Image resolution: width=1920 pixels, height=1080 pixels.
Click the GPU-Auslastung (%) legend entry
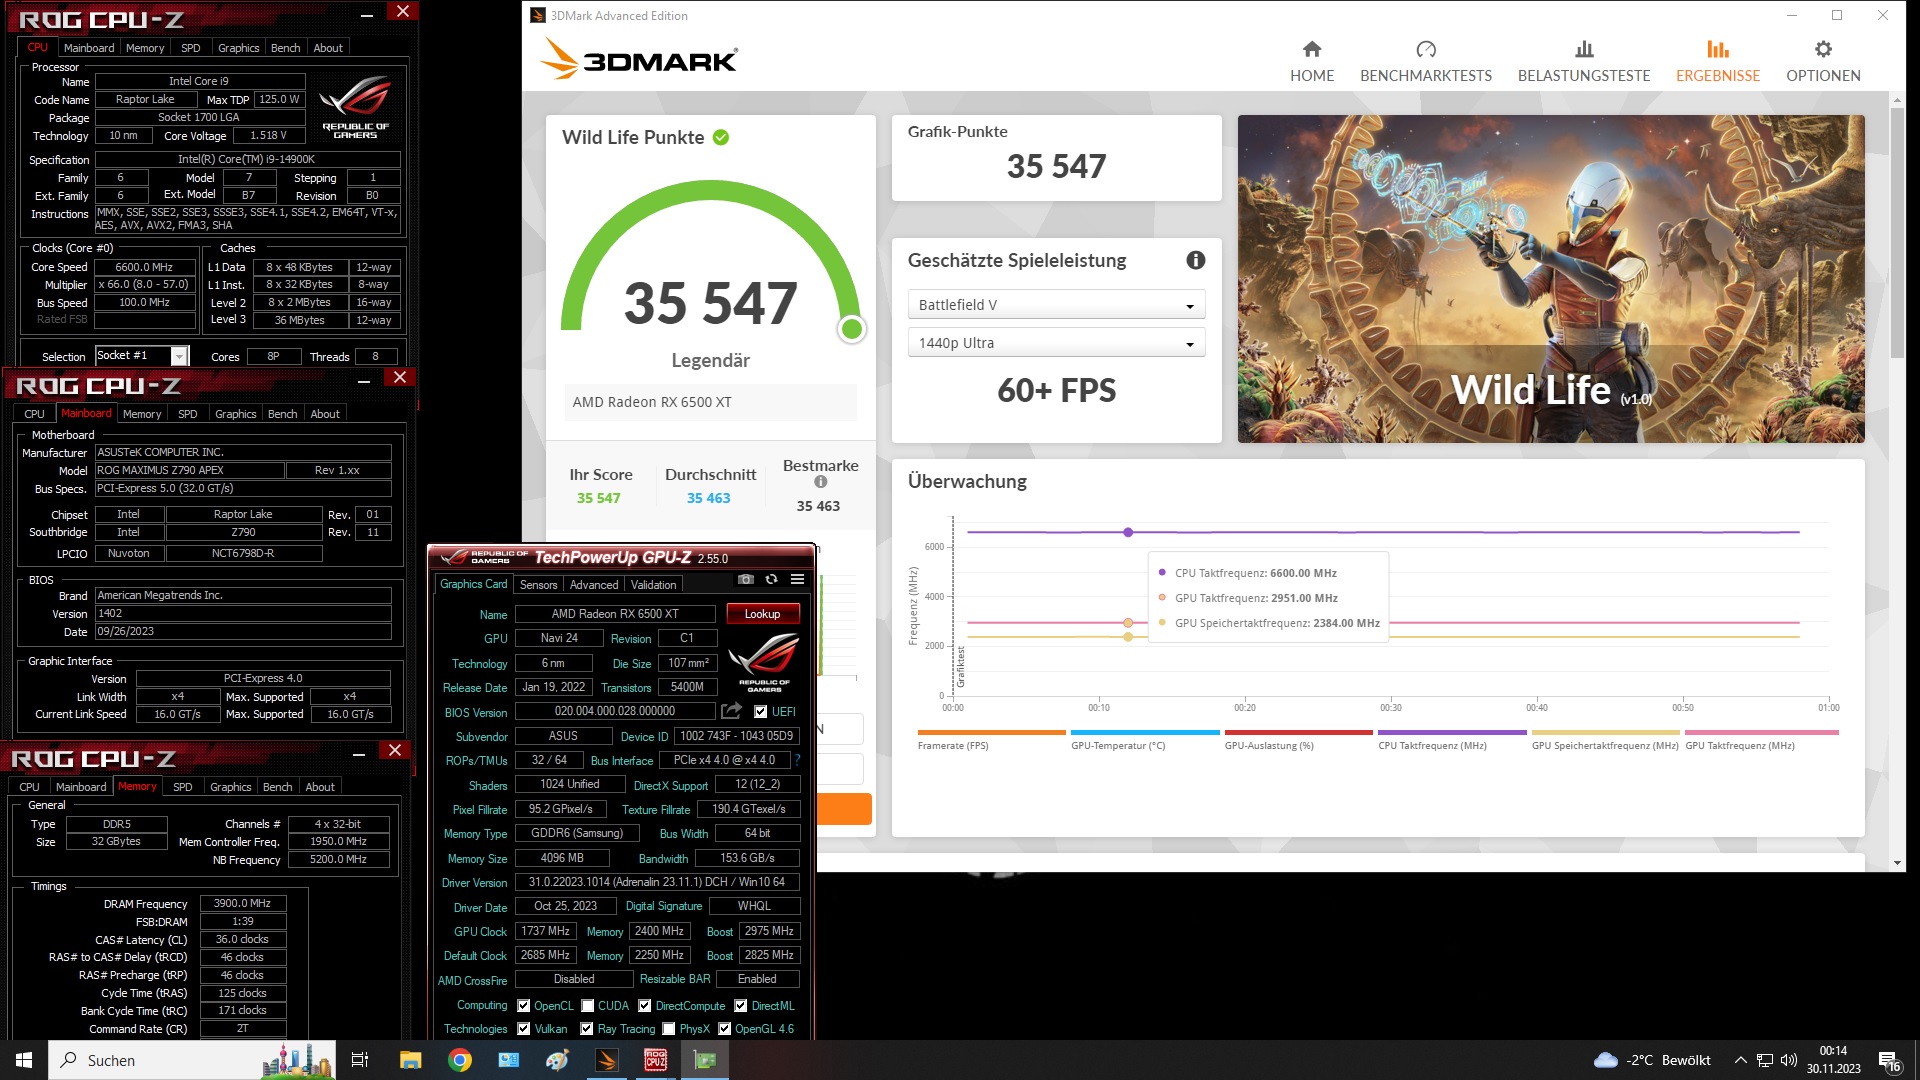1298,740
